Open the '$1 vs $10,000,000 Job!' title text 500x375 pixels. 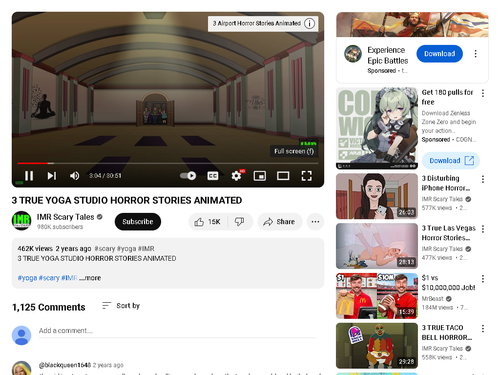(x=448, y=283)
